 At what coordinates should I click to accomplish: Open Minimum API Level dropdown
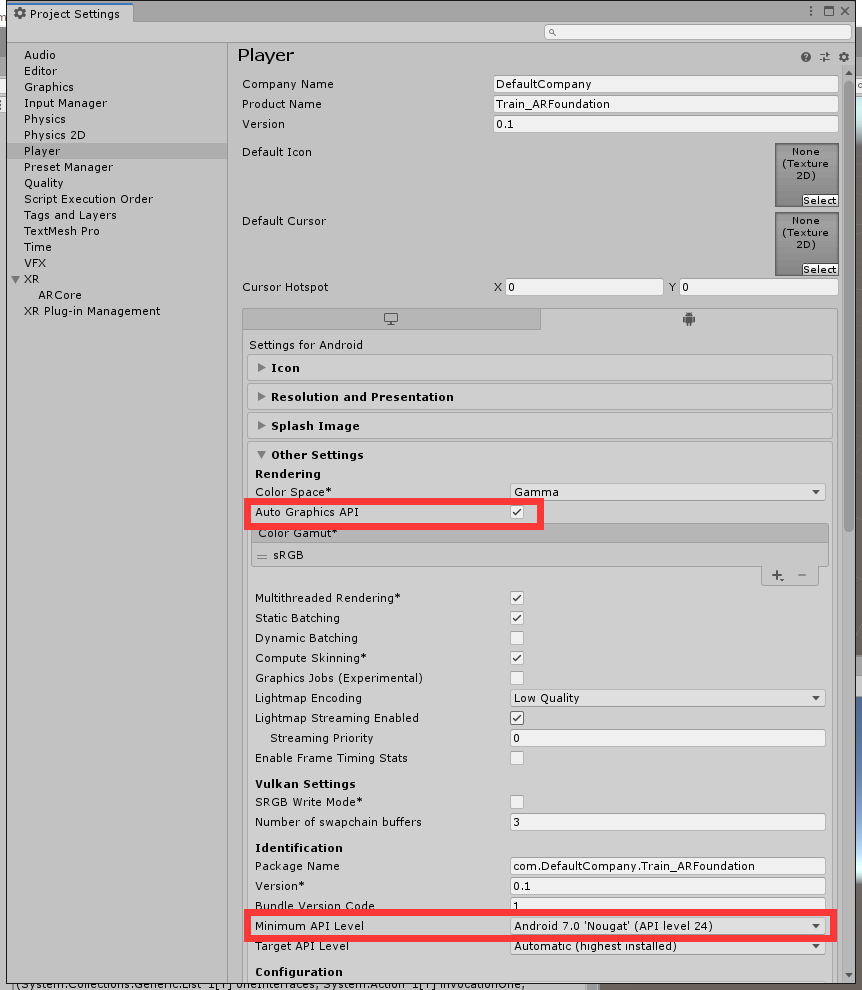coord(667,926)
